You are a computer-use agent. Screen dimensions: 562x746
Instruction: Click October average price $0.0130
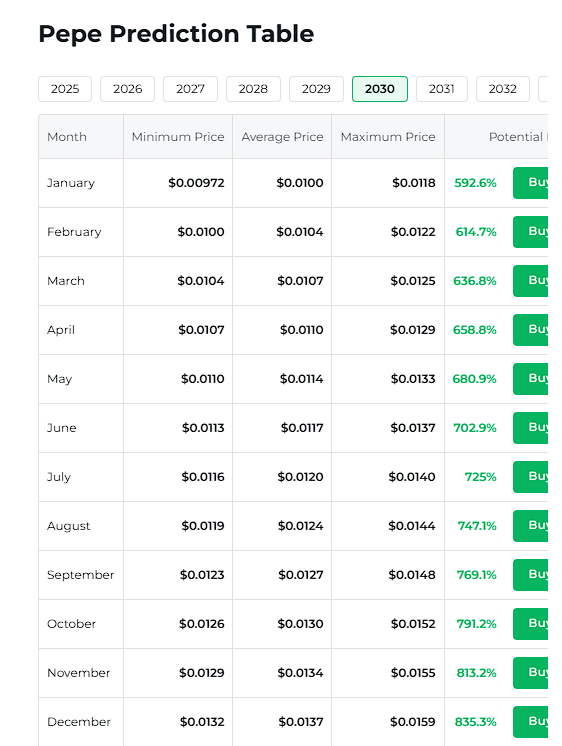click(300, 624)
